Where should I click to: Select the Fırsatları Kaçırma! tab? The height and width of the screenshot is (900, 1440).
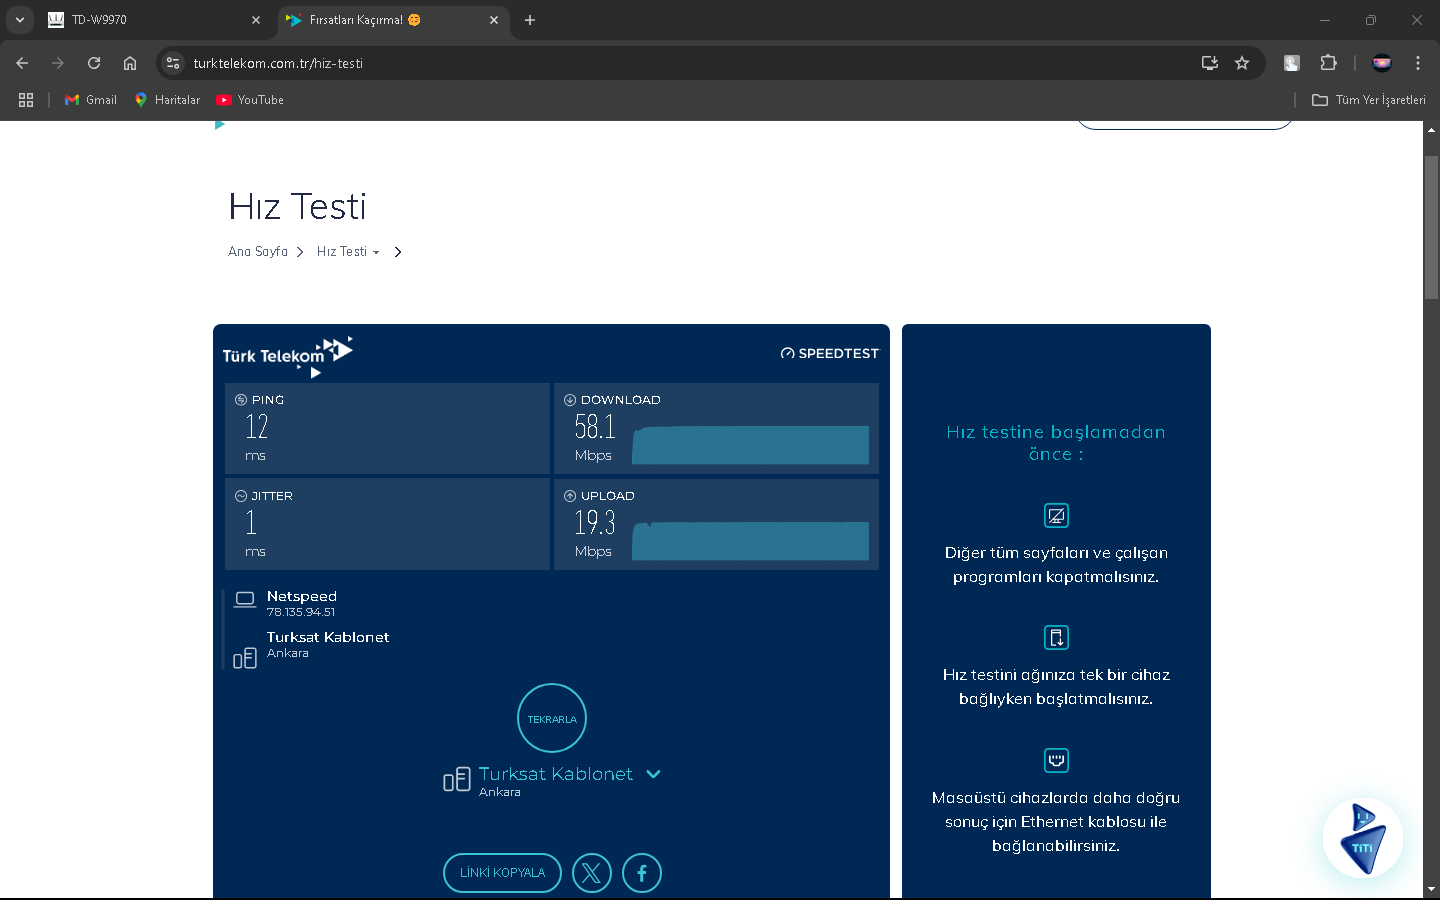click(x=392, y=20)
